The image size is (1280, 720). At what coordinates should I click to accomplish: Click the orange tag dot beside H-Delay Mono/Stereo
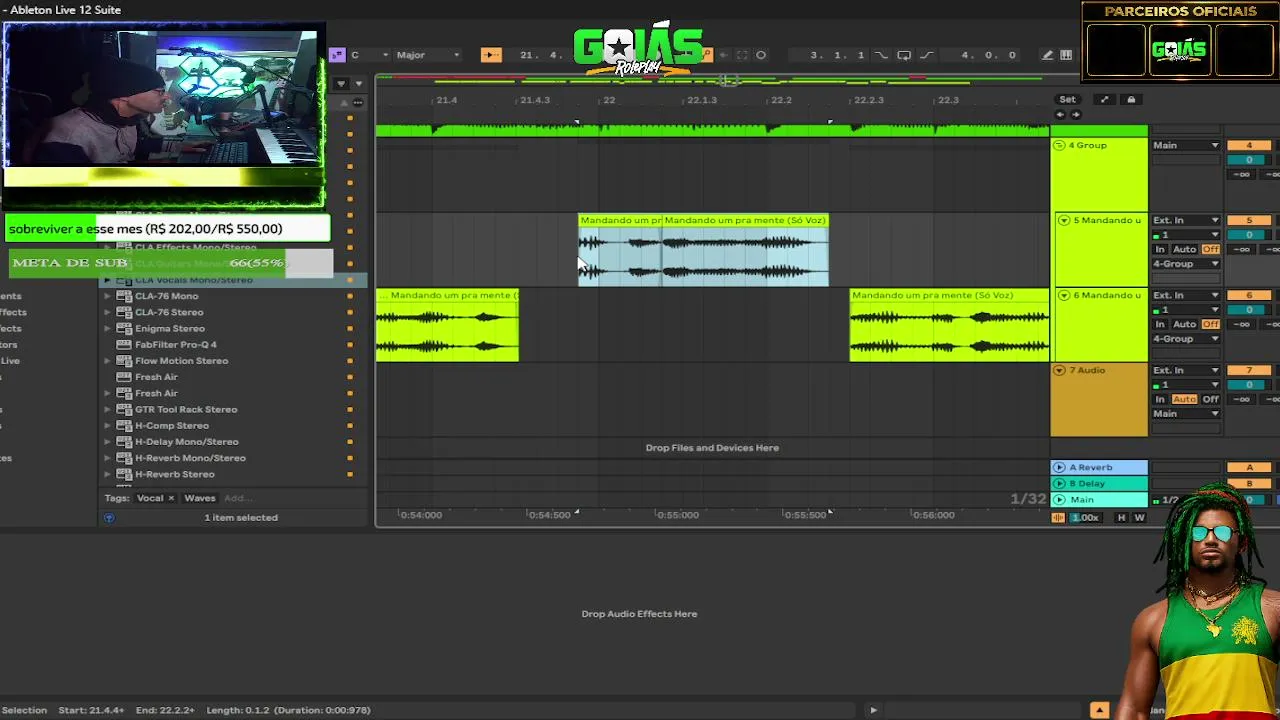[349, 441]
